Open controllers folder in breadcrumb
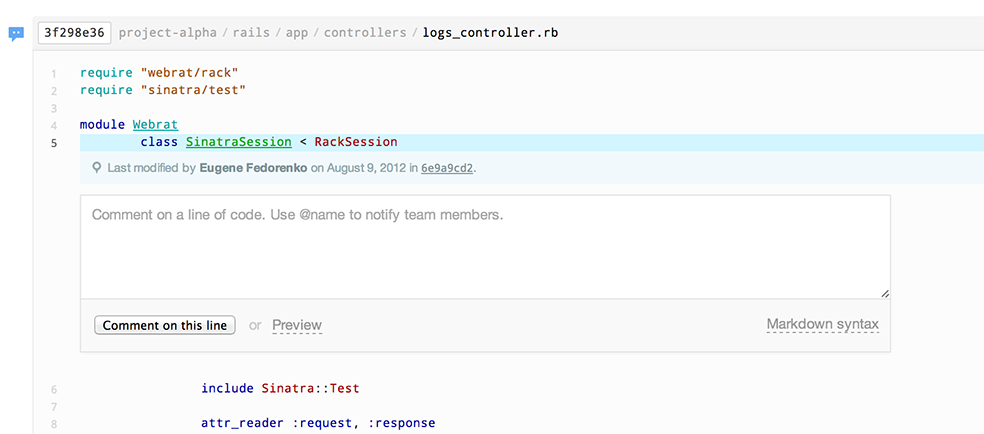This screenshot has width=984, height=434. click(365, 33)
